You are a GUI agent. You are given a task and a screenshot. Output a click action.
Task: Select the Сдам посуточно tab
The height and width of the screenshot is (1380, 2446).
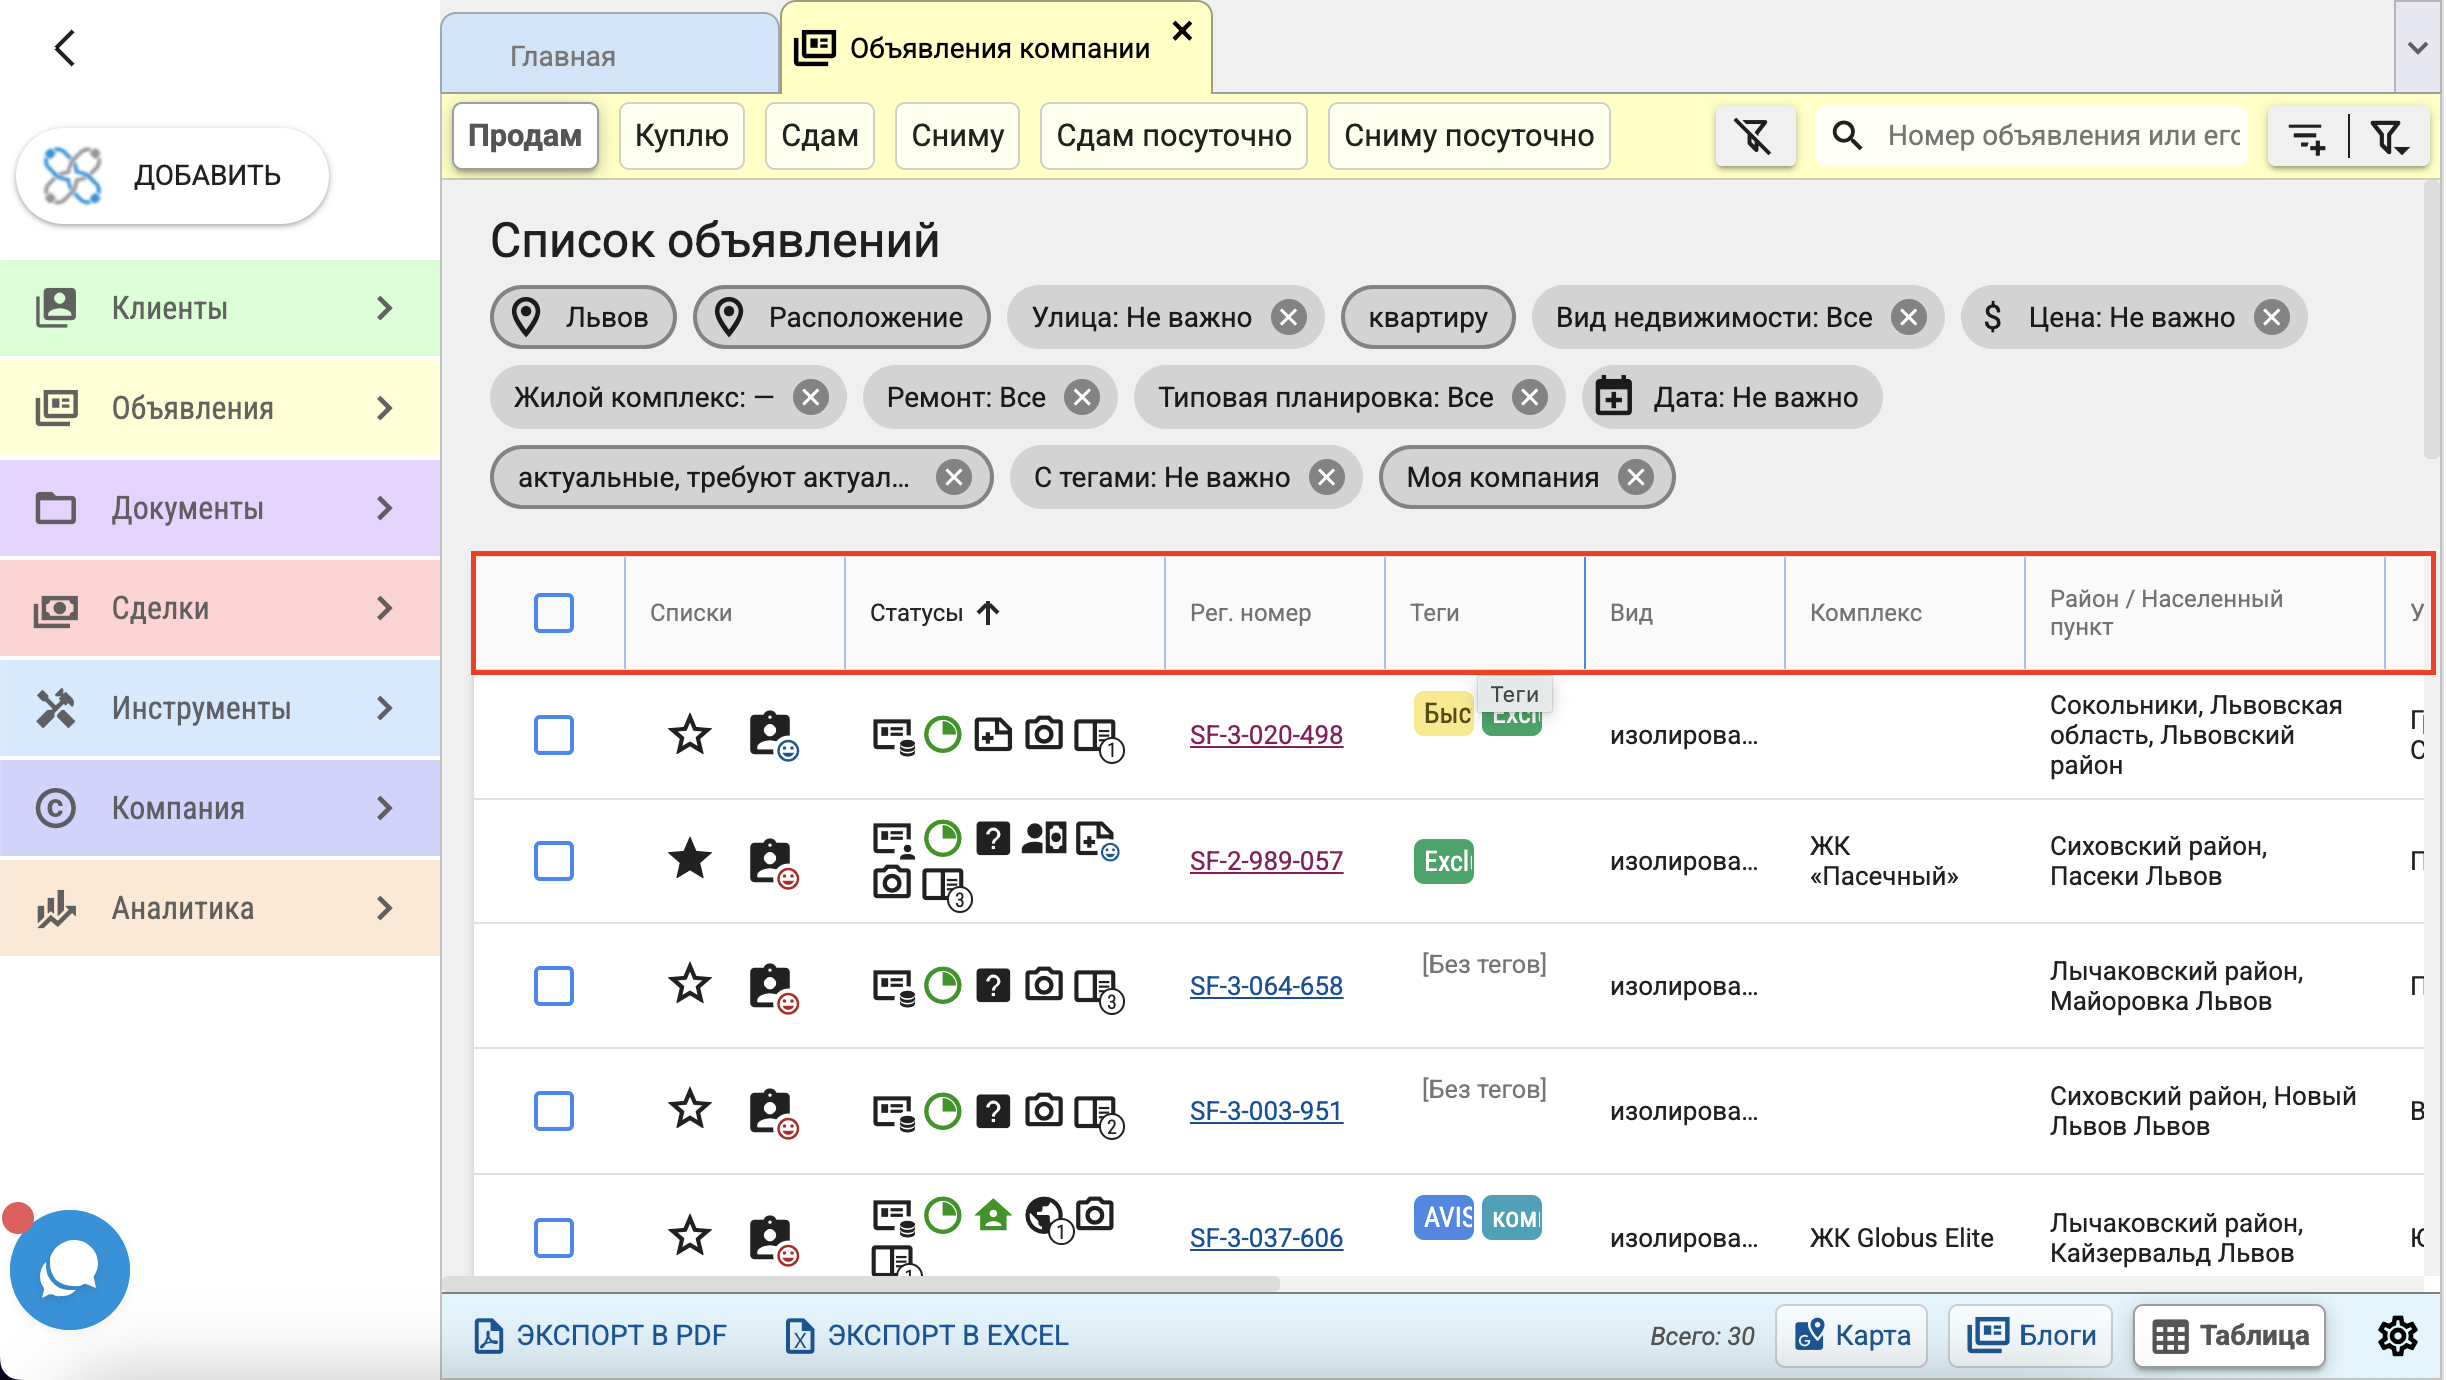[x=1173, y=135]
